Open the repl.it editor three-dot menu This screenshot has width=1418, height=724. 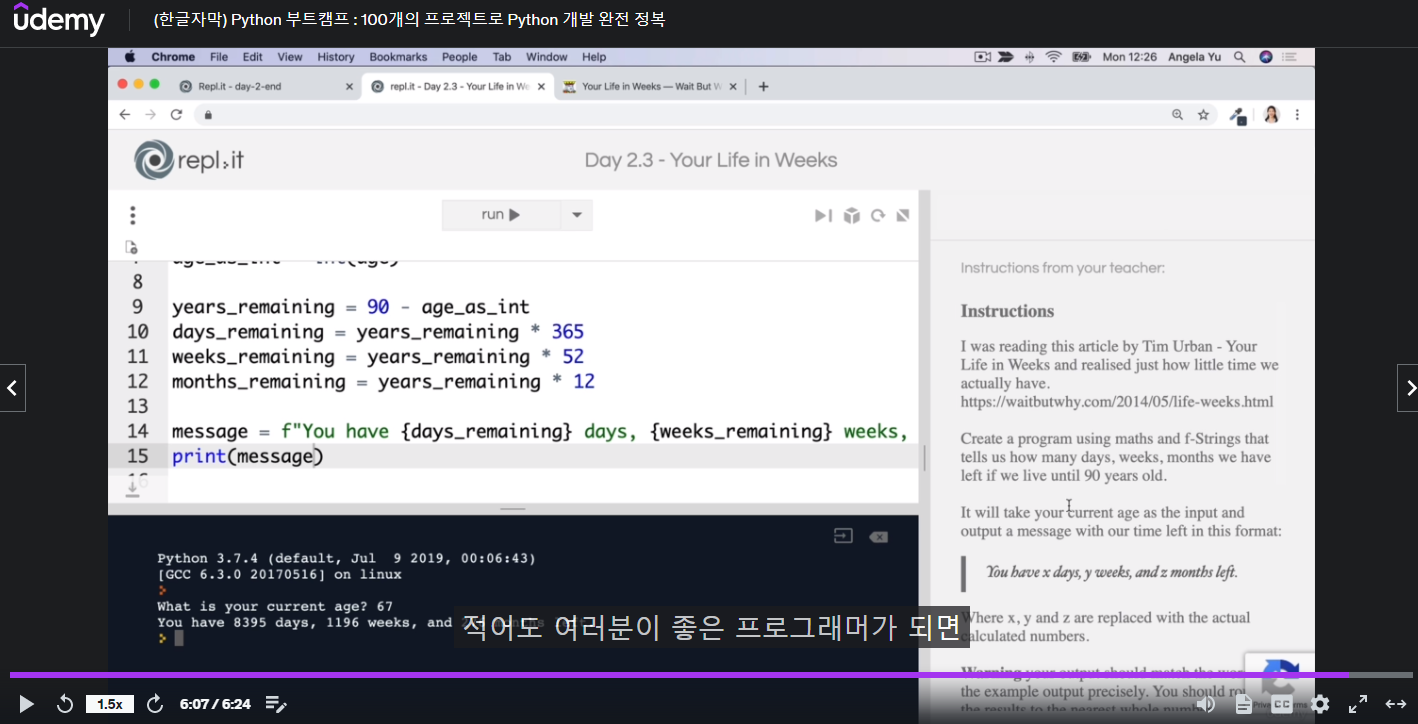[x=132, y=215]
